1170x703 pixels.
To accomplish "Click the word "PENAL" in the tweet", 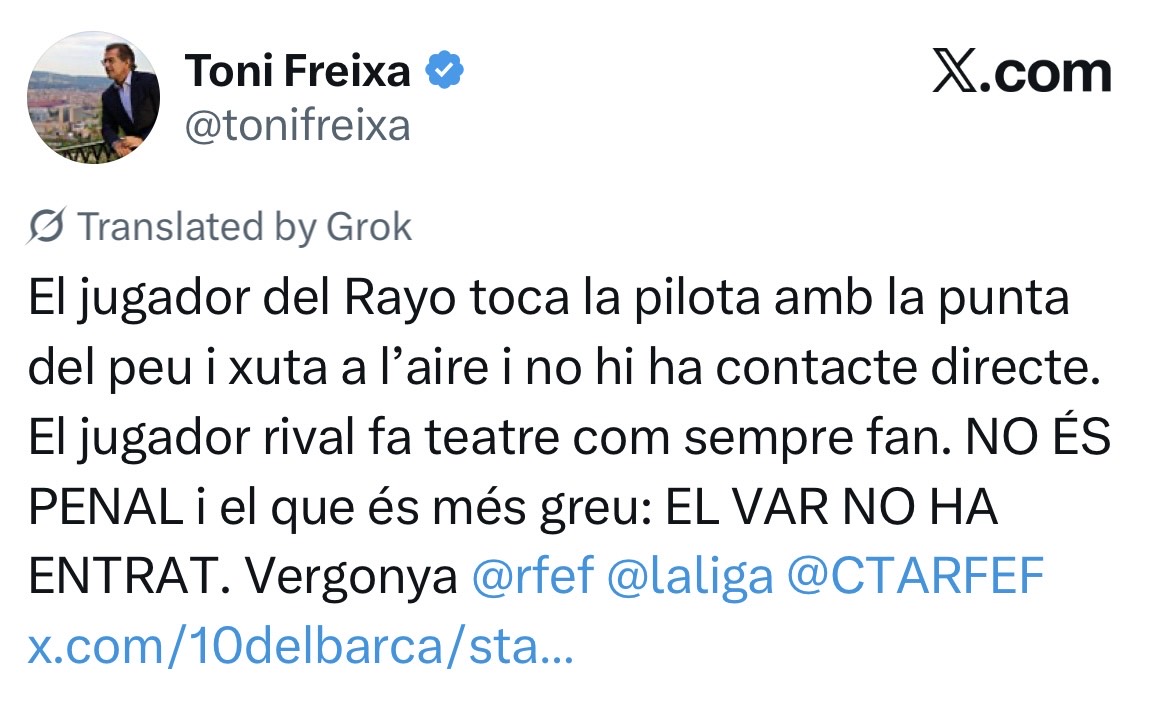I will click(88, 508).
